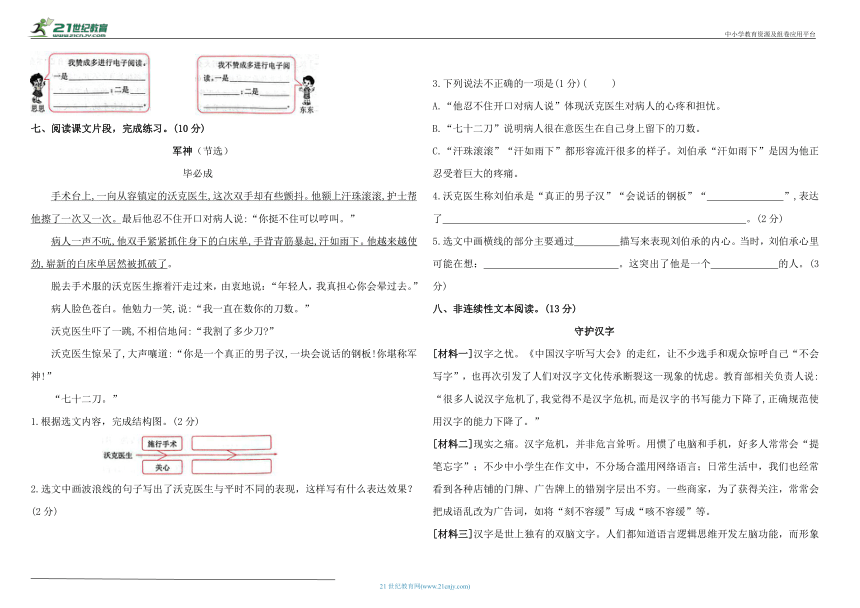
Task: Select header text 中小学教育资源及组卷应用平台
Action: 770,34
